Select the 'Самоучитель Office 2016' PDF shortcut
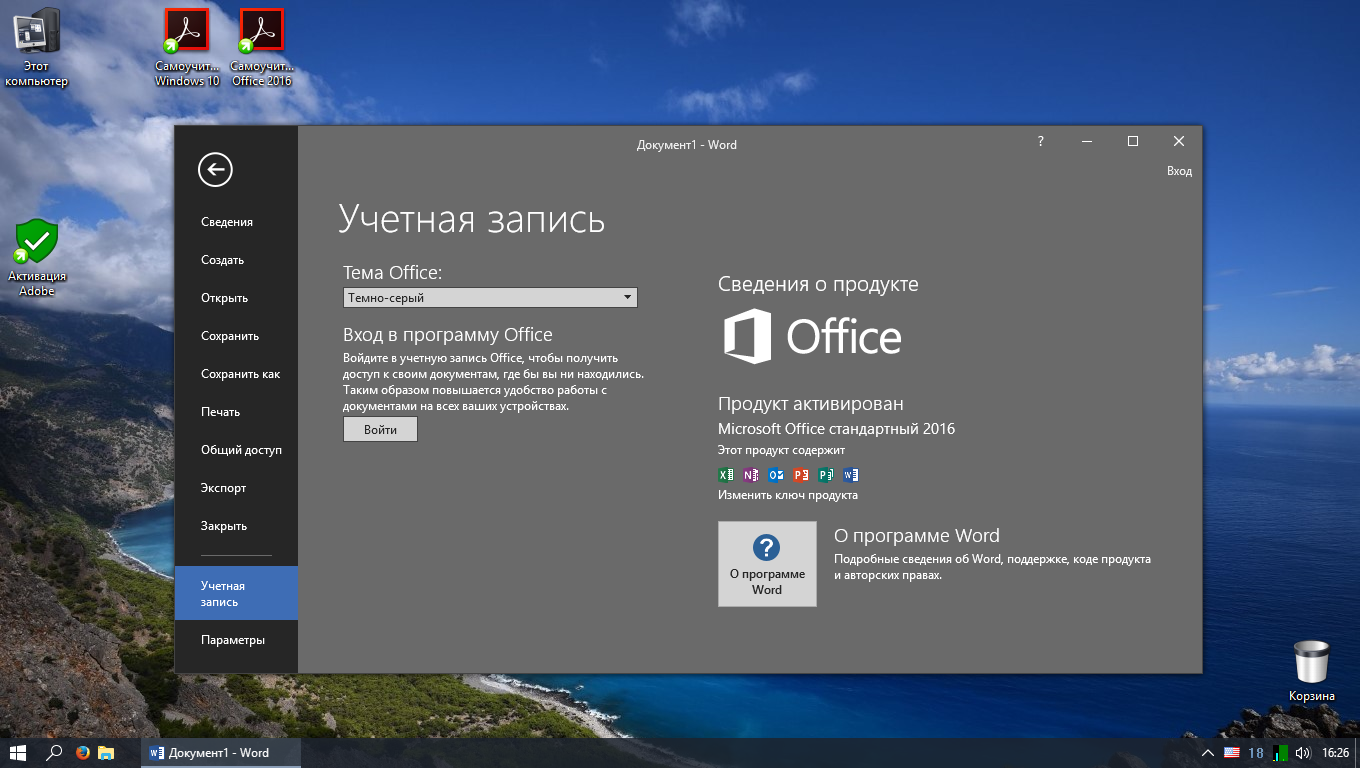1360x768 pixels. pos(262,47)
